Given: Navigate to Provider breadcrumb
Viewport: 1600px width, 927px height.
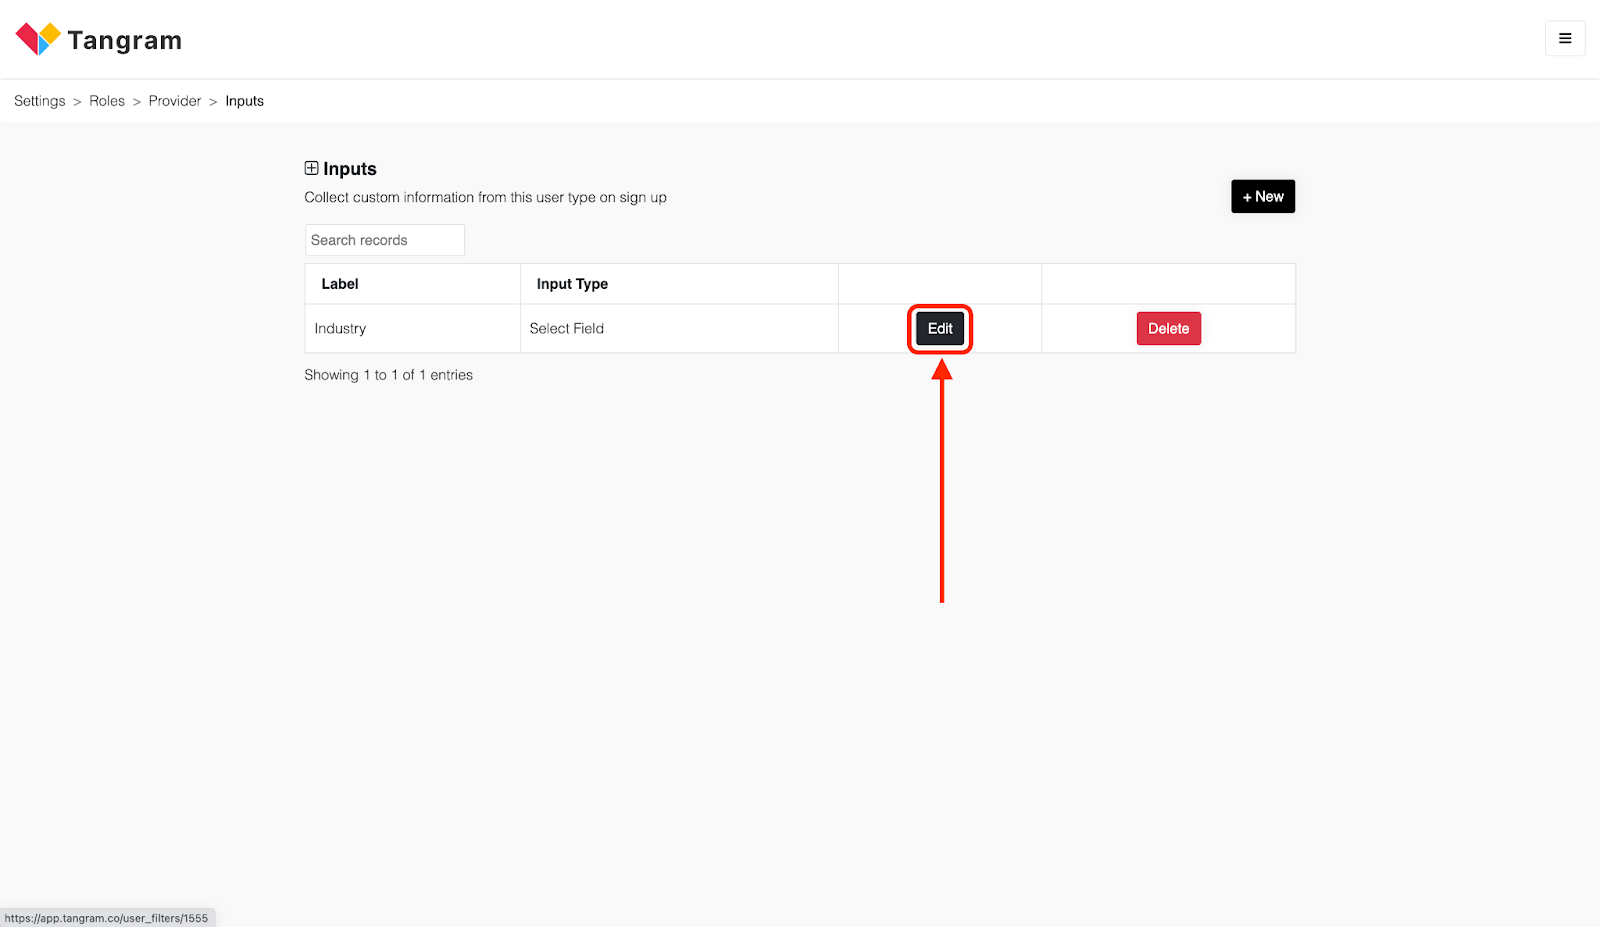Looking at the screenshot, I should click(175, 101).
